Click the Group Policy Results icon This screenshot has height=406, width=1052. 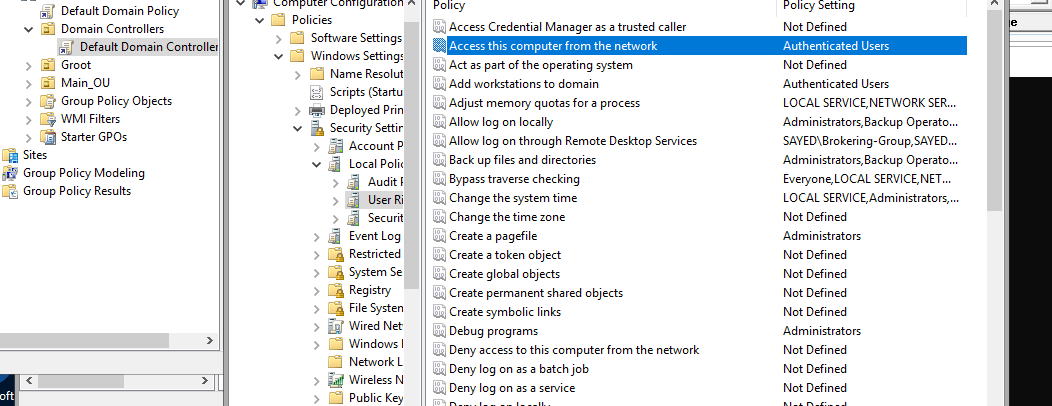[x=10, y=191]
